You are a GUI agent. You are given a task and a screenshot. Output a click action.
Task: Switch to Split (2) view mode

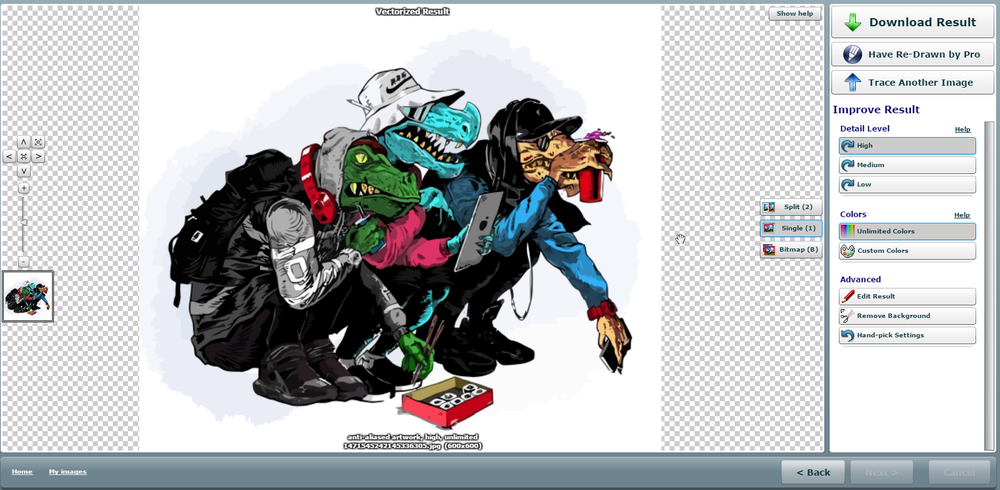[791, 207]
